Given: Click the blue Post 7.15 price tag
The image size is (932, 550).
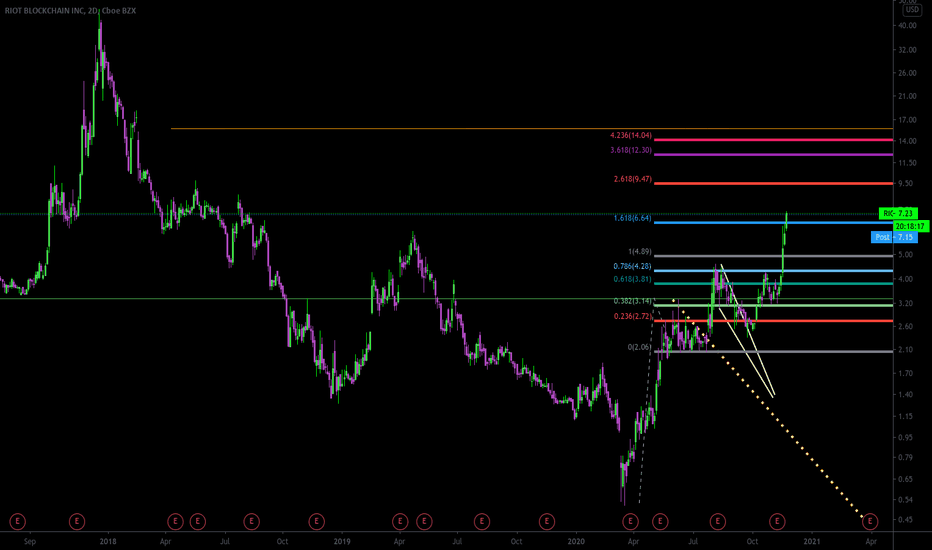Looking at the screenshot, I should [894, 237].
